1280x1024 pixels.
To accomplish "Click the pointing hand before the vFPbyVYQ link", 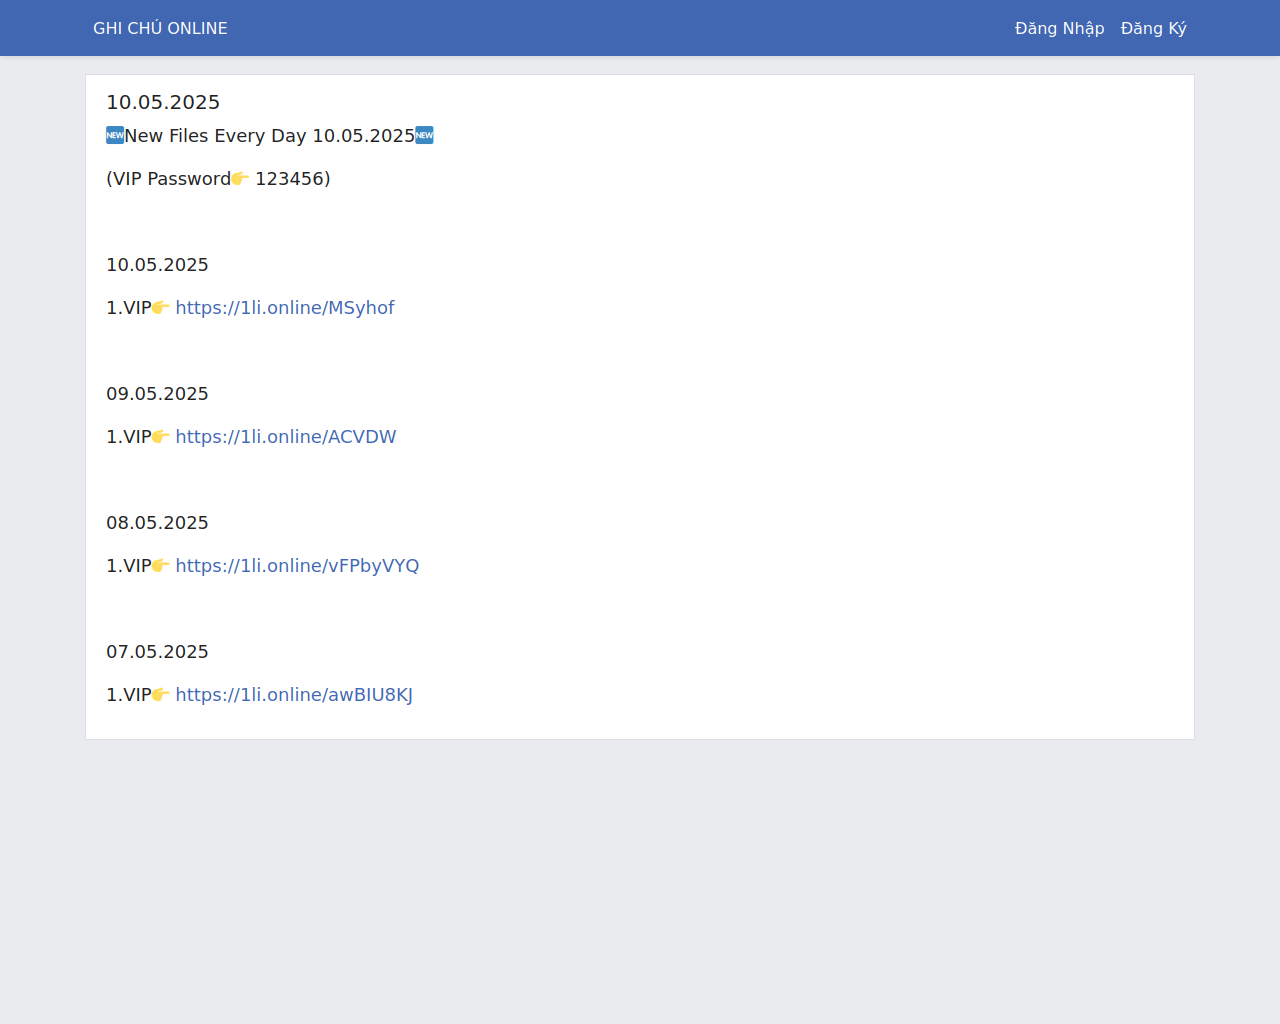I will tap(161, 566).
